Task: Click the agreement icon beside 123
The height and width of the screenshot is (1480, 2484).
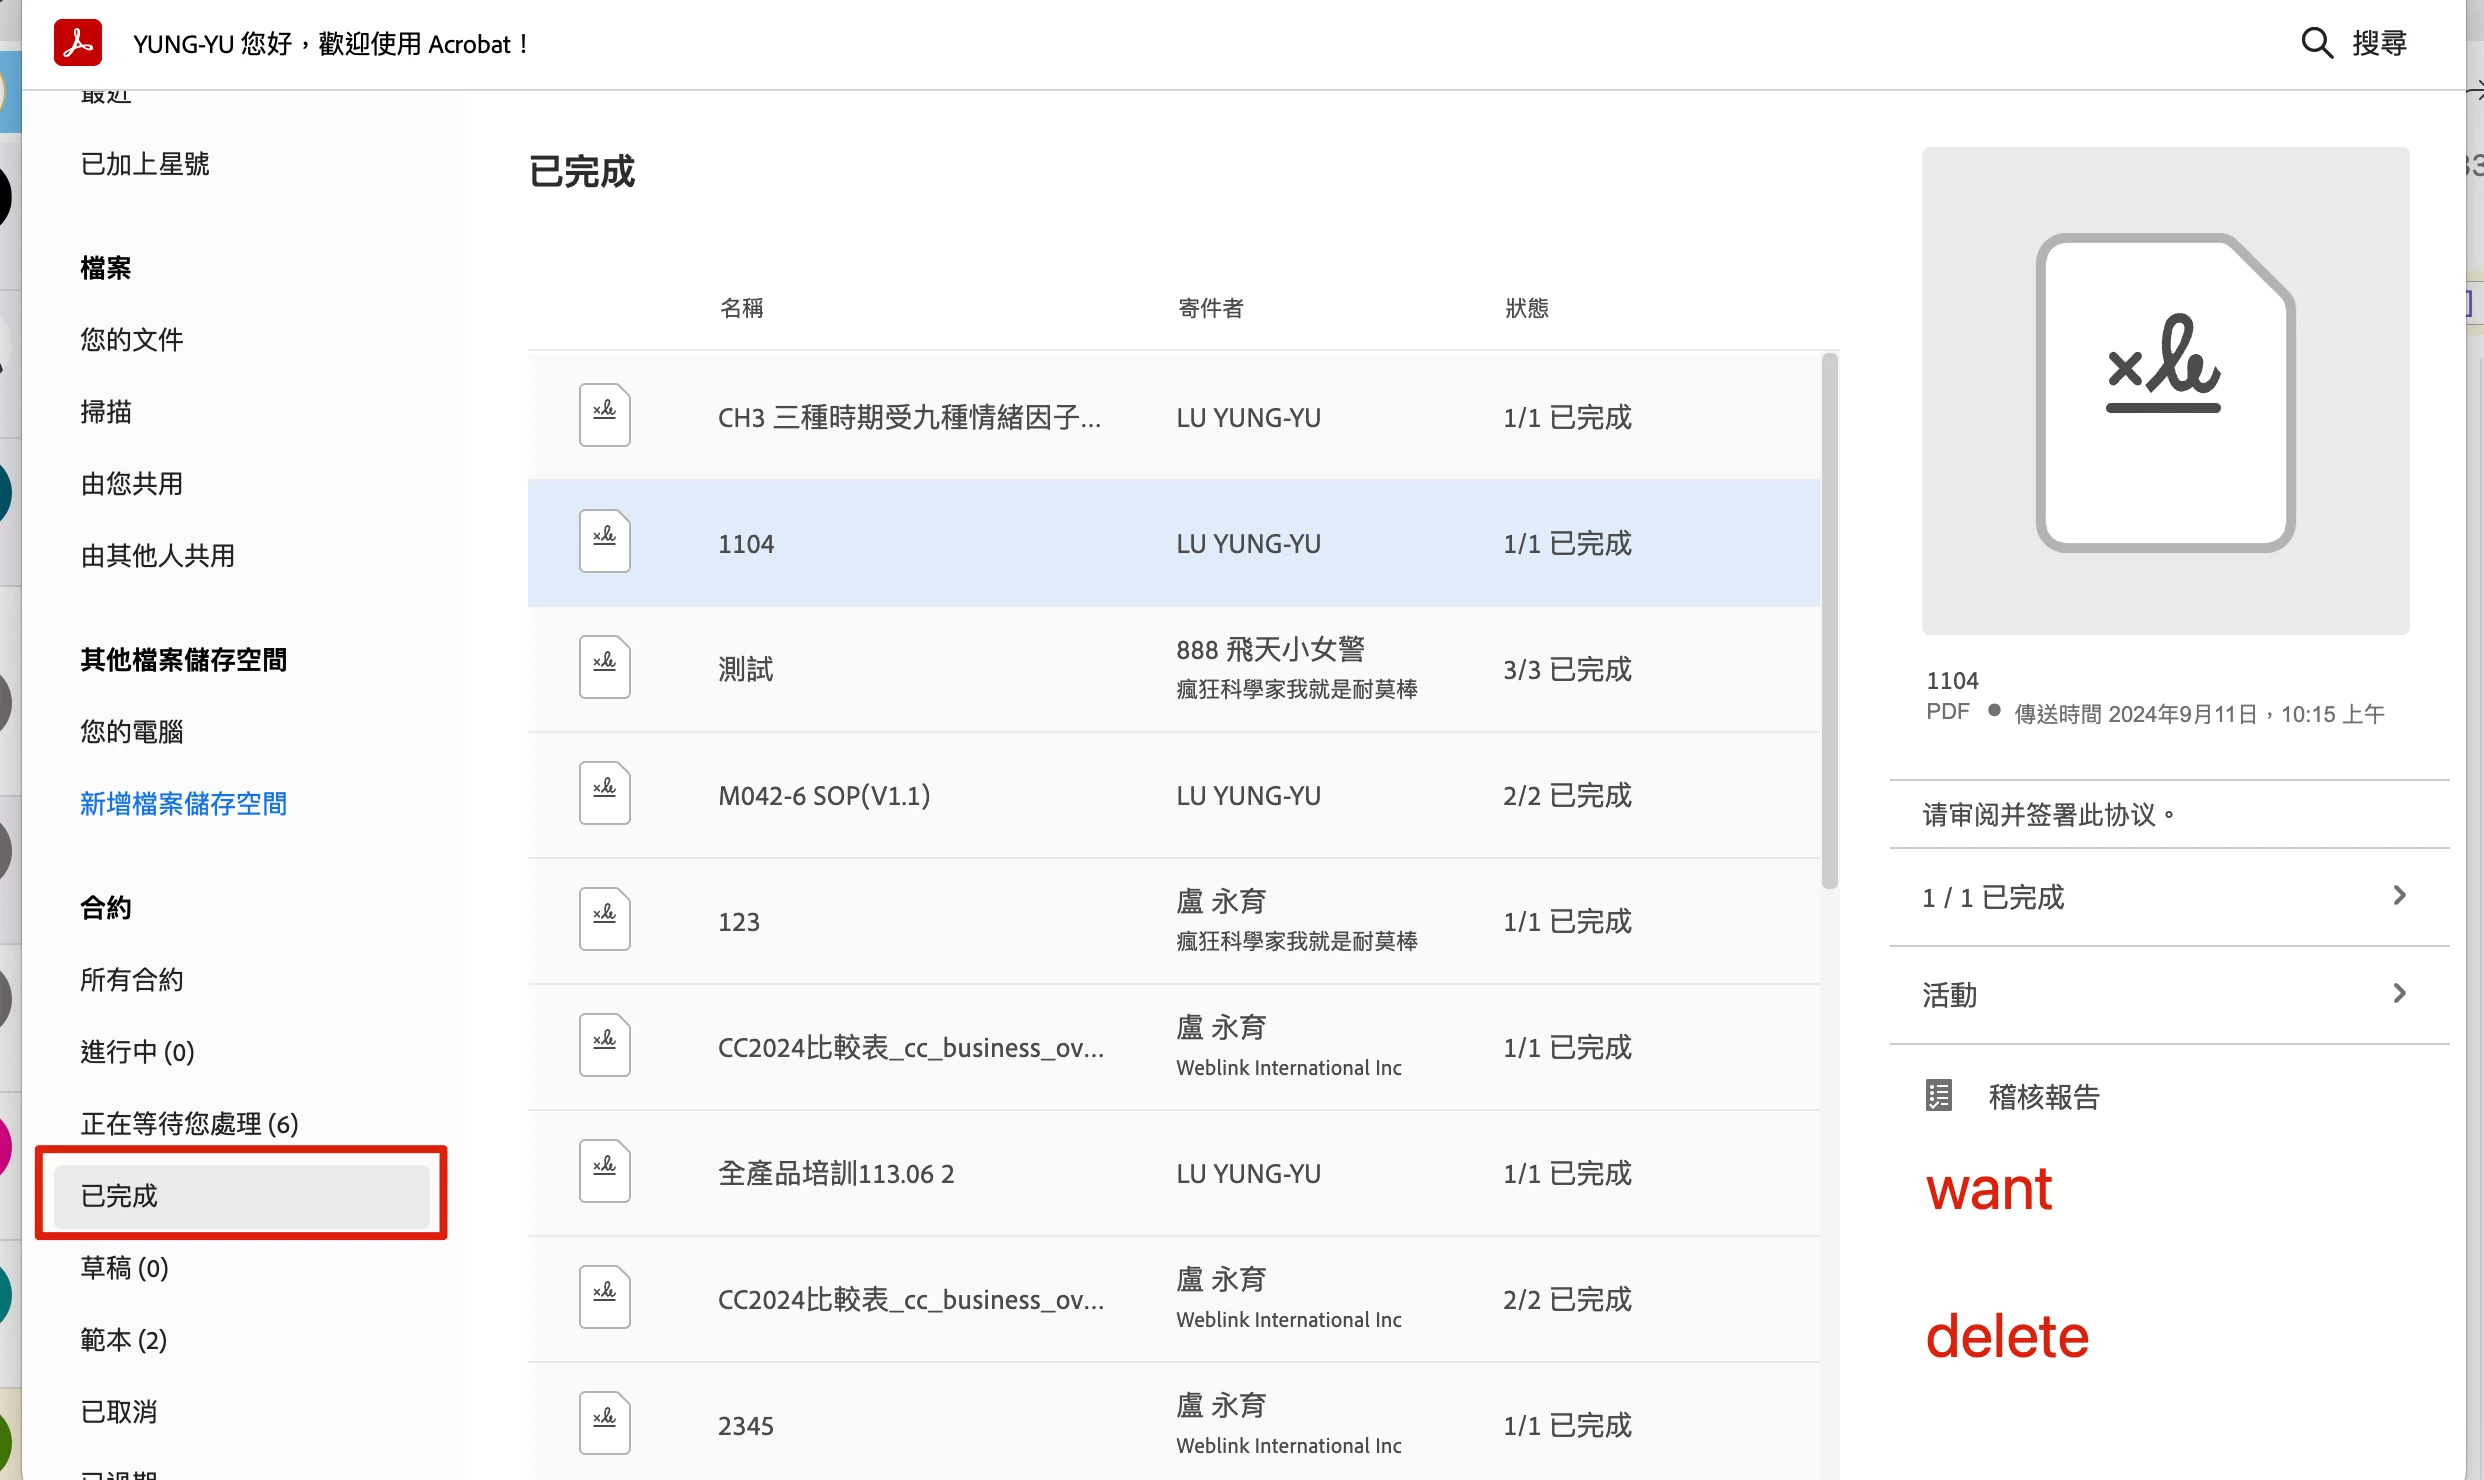Action: coord(604,919)
